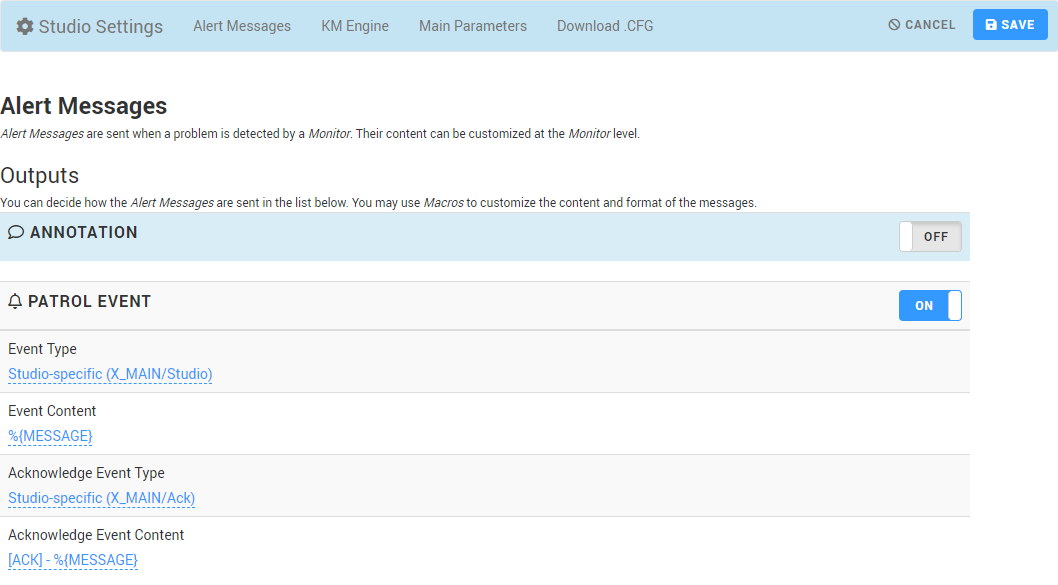The height and width of the screenshot is (585, 1058).
Task: Open the Event Type selector for Studio-specific
Action: pos(110,373)
